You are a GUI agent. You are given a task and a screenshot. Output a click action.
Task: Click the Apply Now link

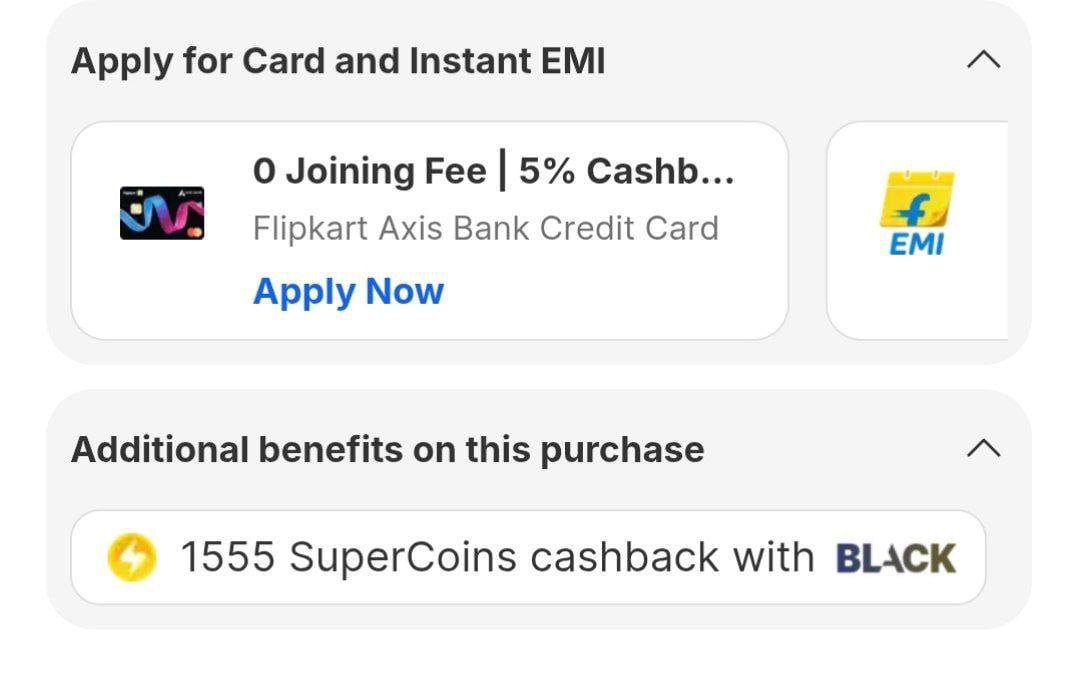[x=348, y=291]
